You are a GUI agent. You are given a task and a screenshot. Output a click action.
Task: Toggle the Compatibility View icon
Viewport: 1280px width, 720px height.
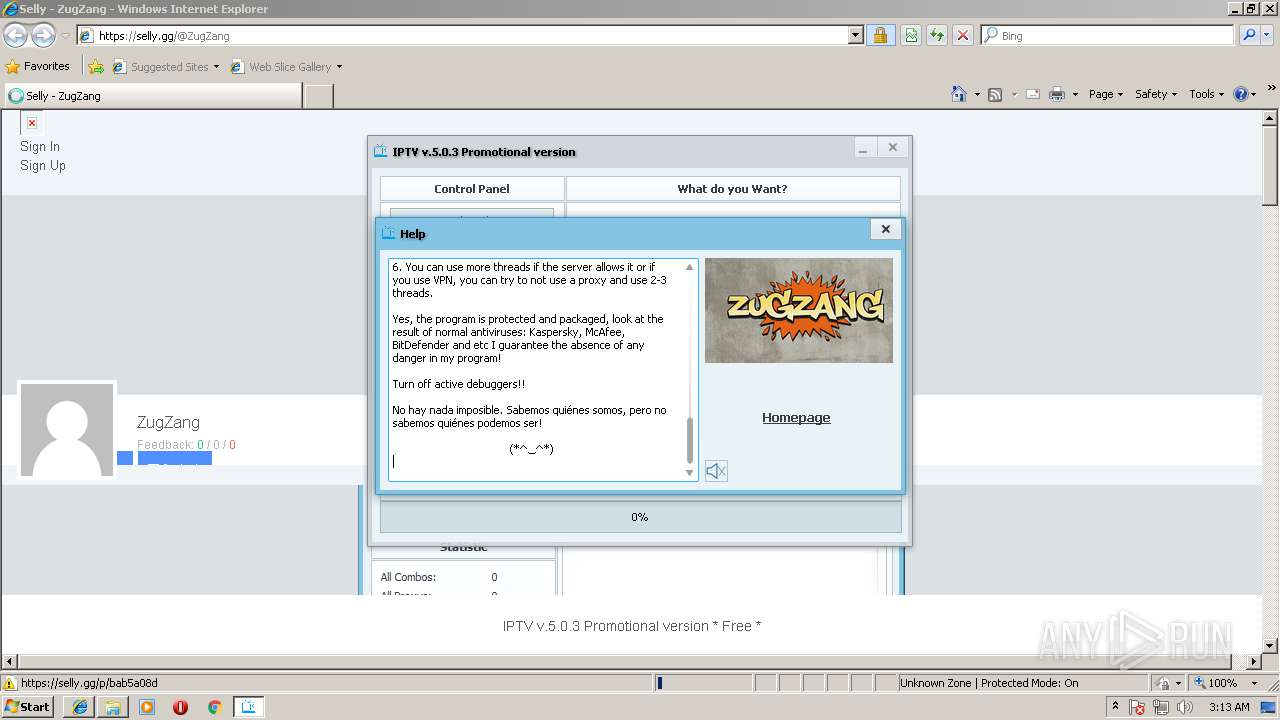[911, 35]
